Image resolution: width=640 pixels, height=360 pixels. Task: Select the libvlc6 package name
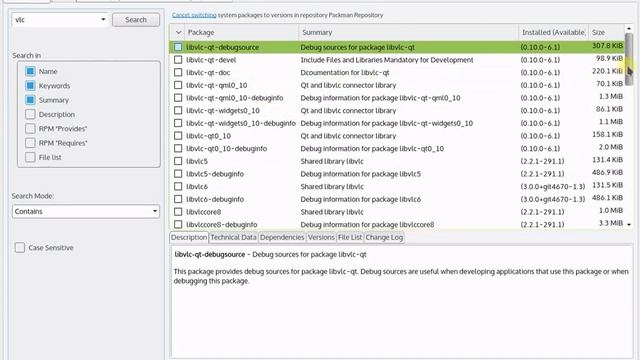tap(197, 186)
